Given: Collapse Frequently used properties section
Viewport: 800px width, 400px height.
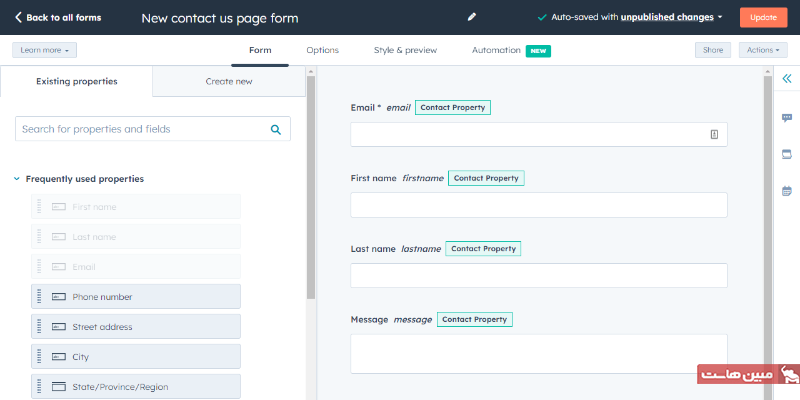Looking at the screenshot, I should 16,179.
